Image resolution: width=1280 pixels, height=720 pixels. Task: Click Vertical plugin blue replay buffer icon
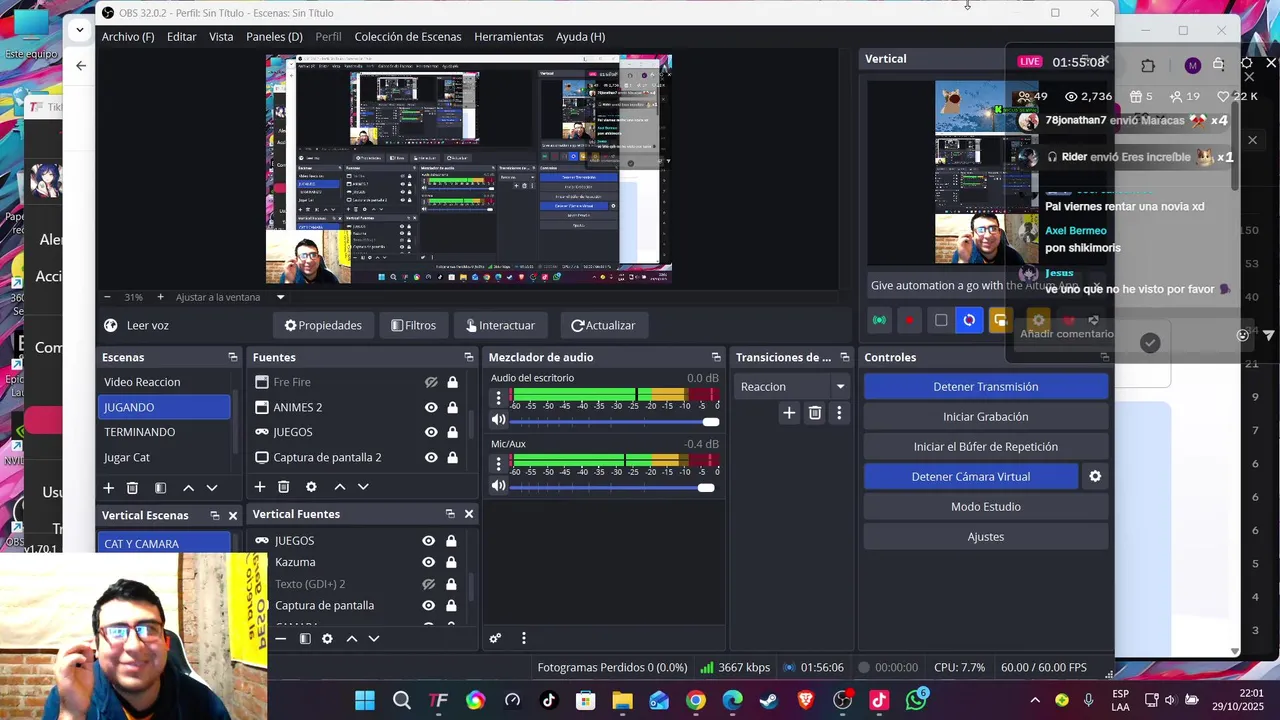(x=969, y=320)
